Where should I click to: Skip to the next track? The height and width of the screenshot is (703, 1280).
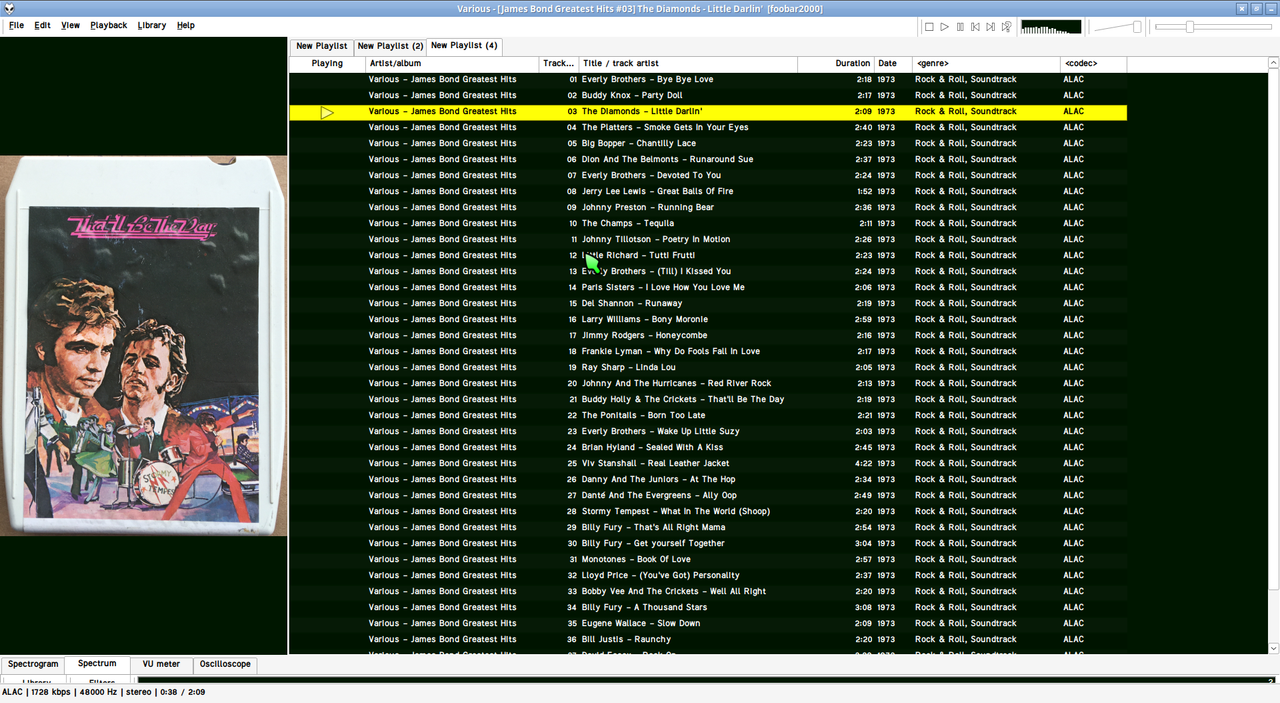[991, 27]
